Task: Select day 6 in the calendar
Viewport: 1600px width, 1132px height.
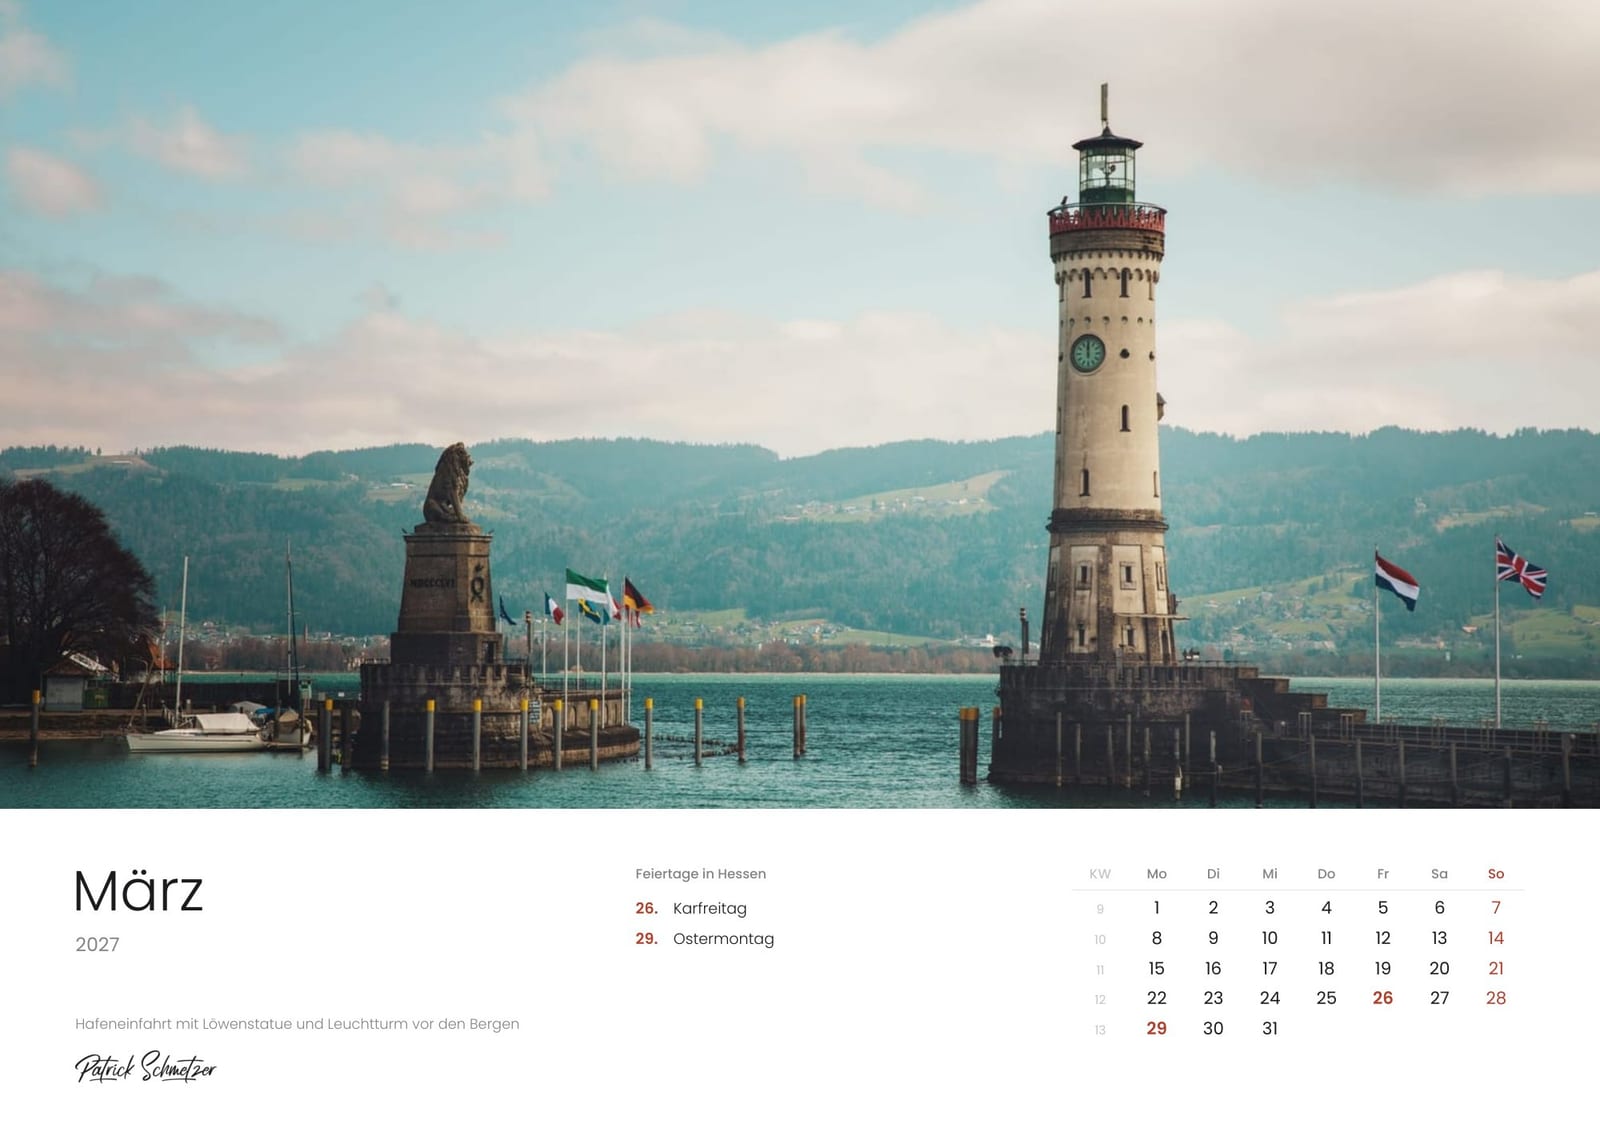Action: pyautogui.click(x=1439, y=908)
